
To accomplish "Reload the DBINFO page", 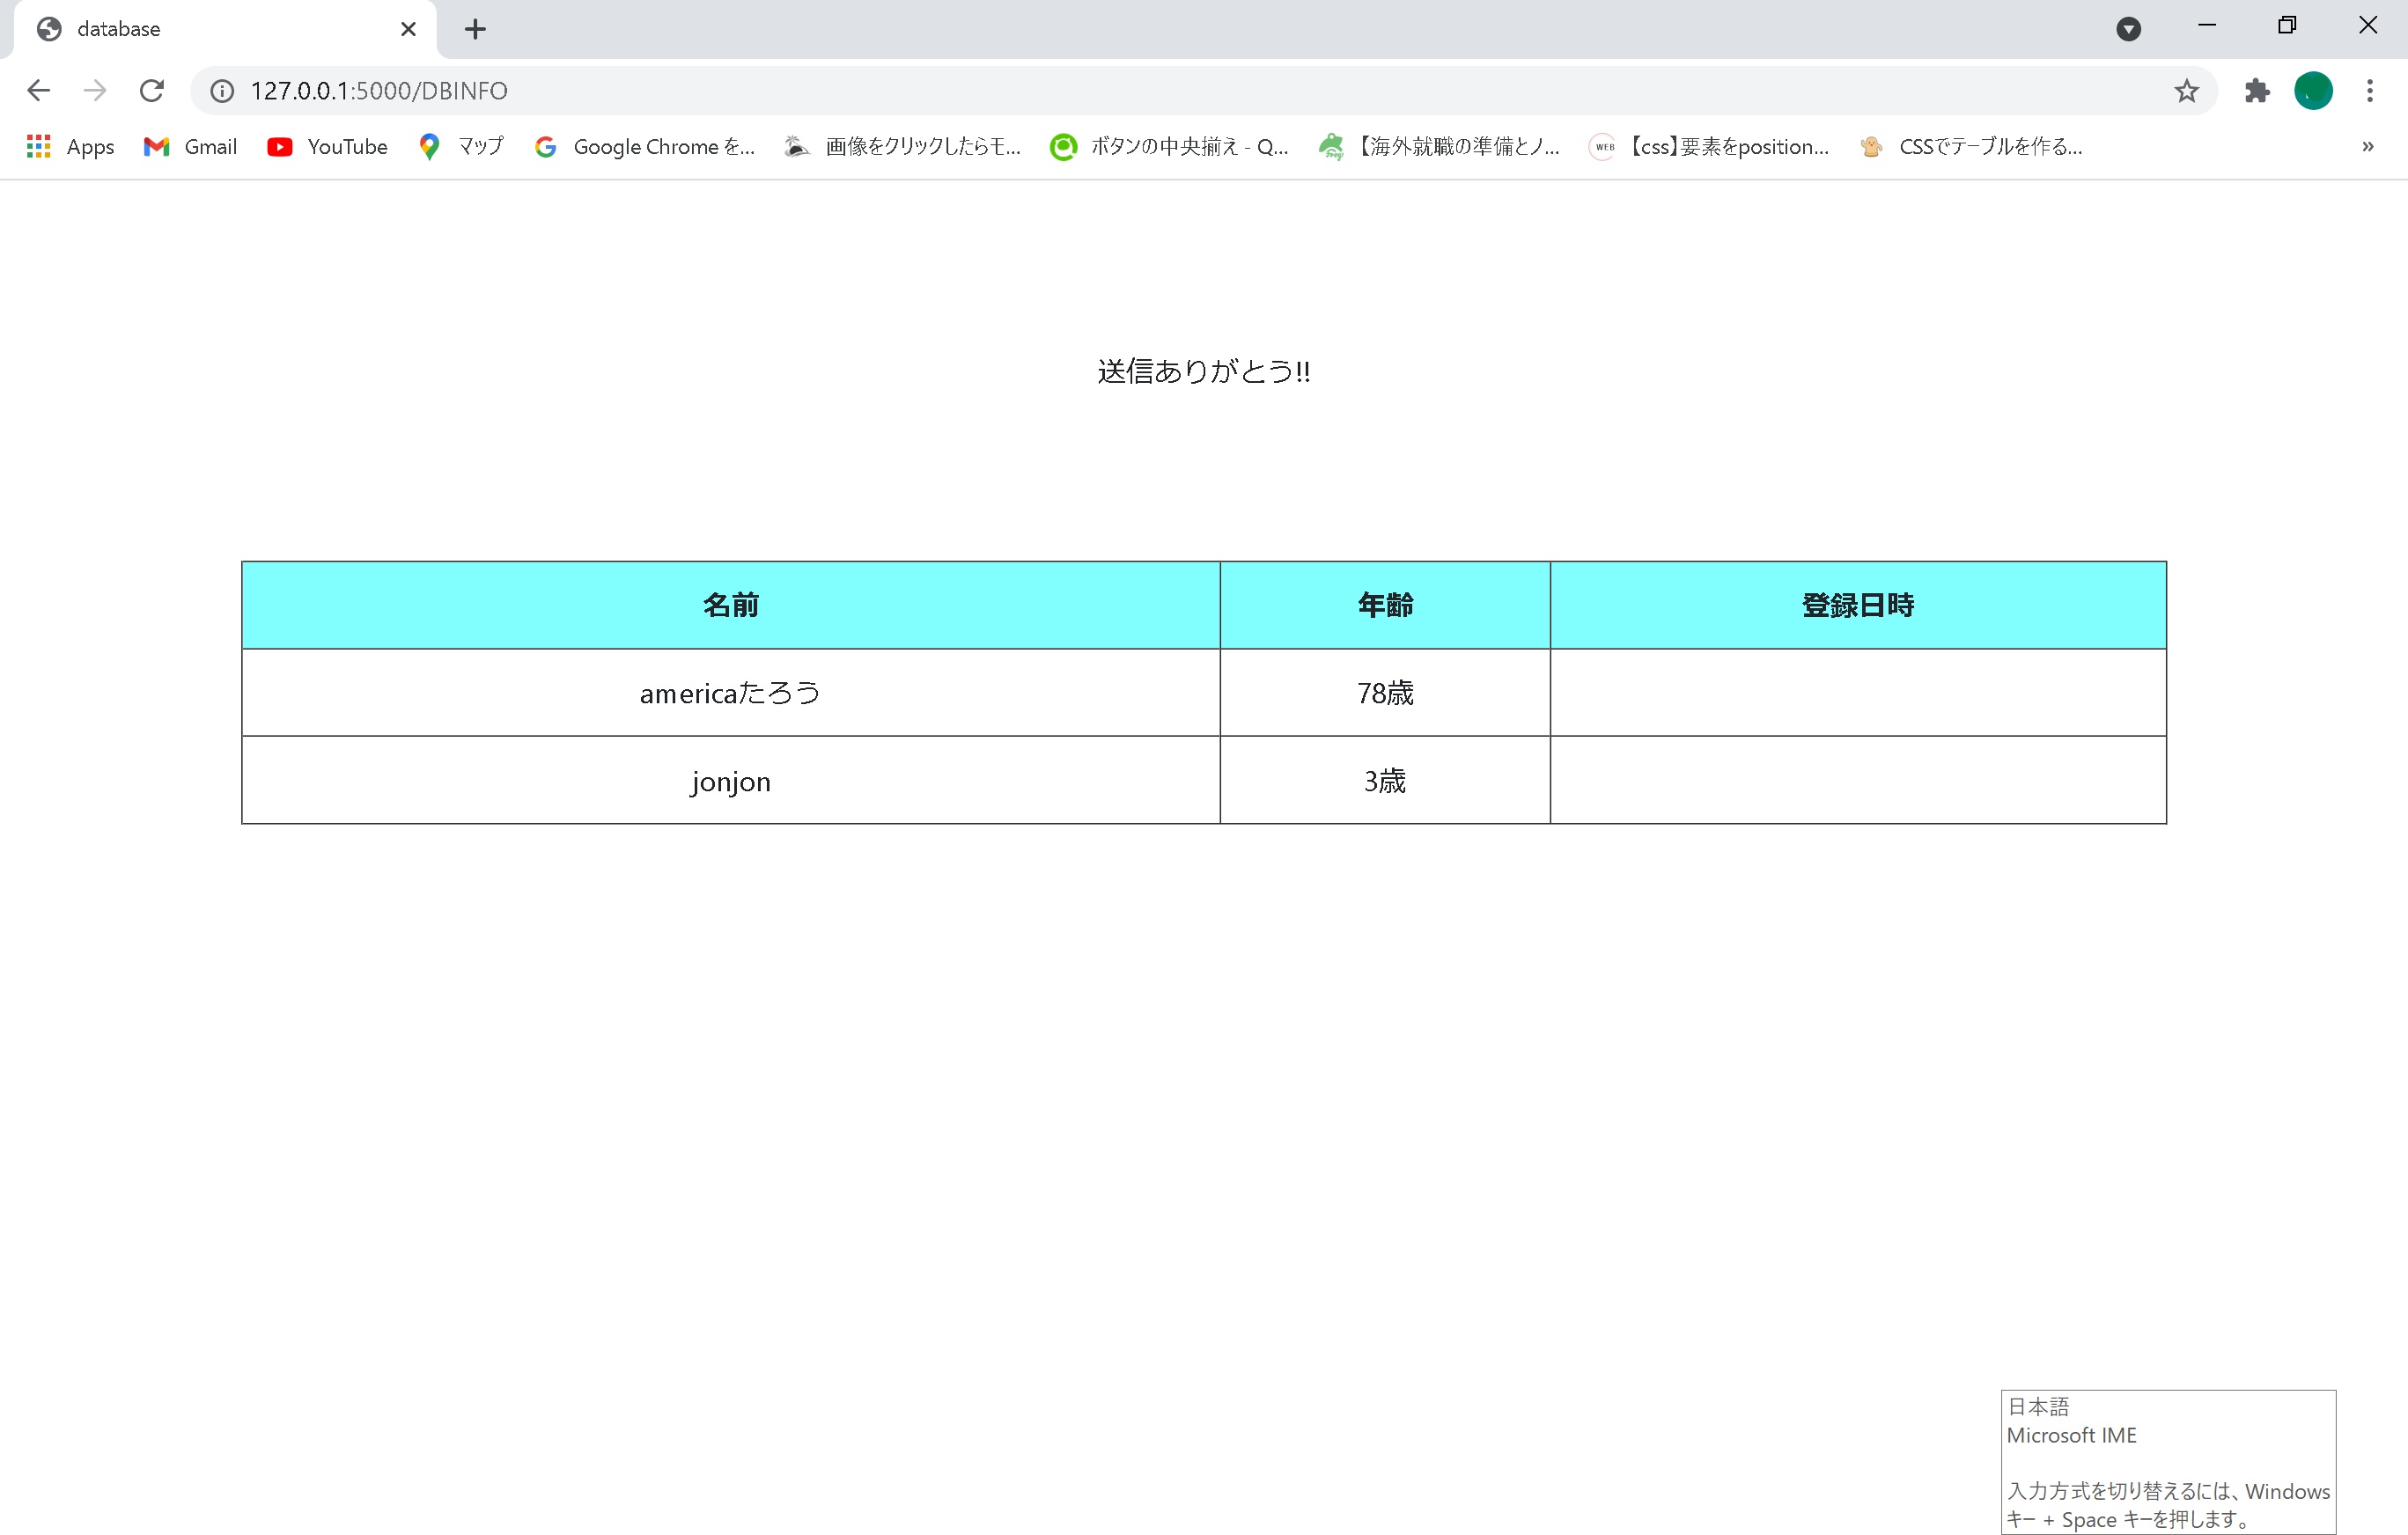I will coord(151,90).
